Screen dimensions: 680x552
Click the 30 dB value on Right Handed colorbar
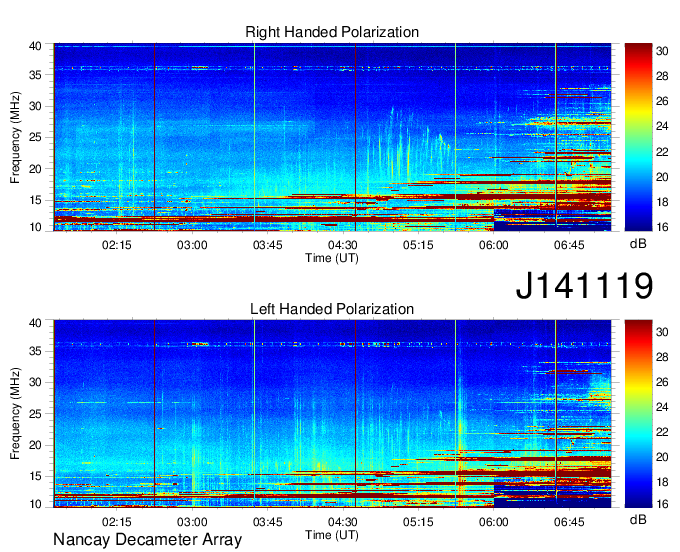pos(662,51)
